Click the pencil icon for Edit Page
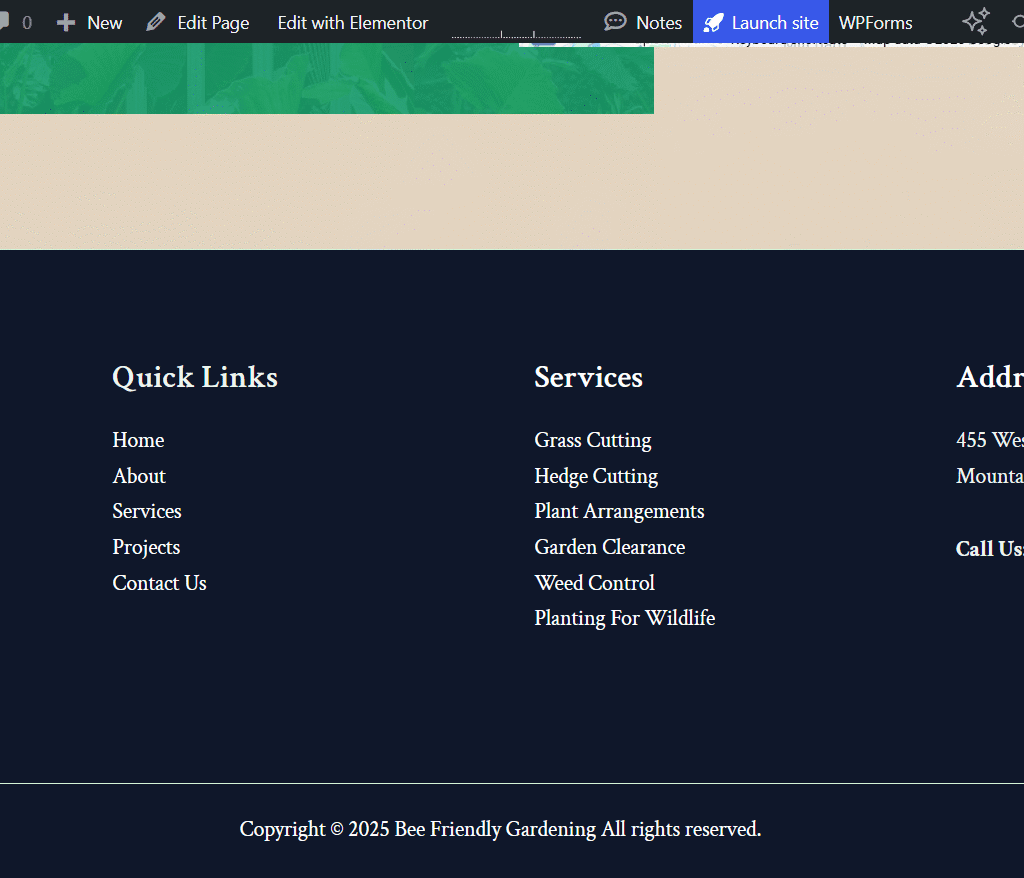 pyautogui.click(x=155, y=22)
